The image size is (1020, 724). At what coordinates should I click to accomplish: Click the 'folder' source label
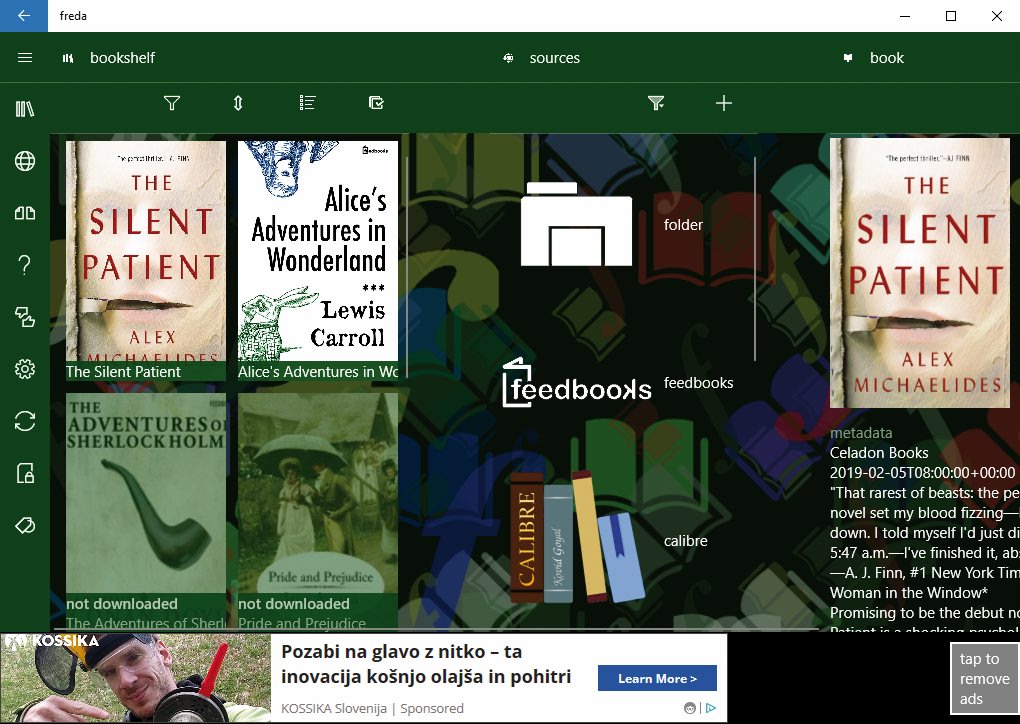click(683, 224)
